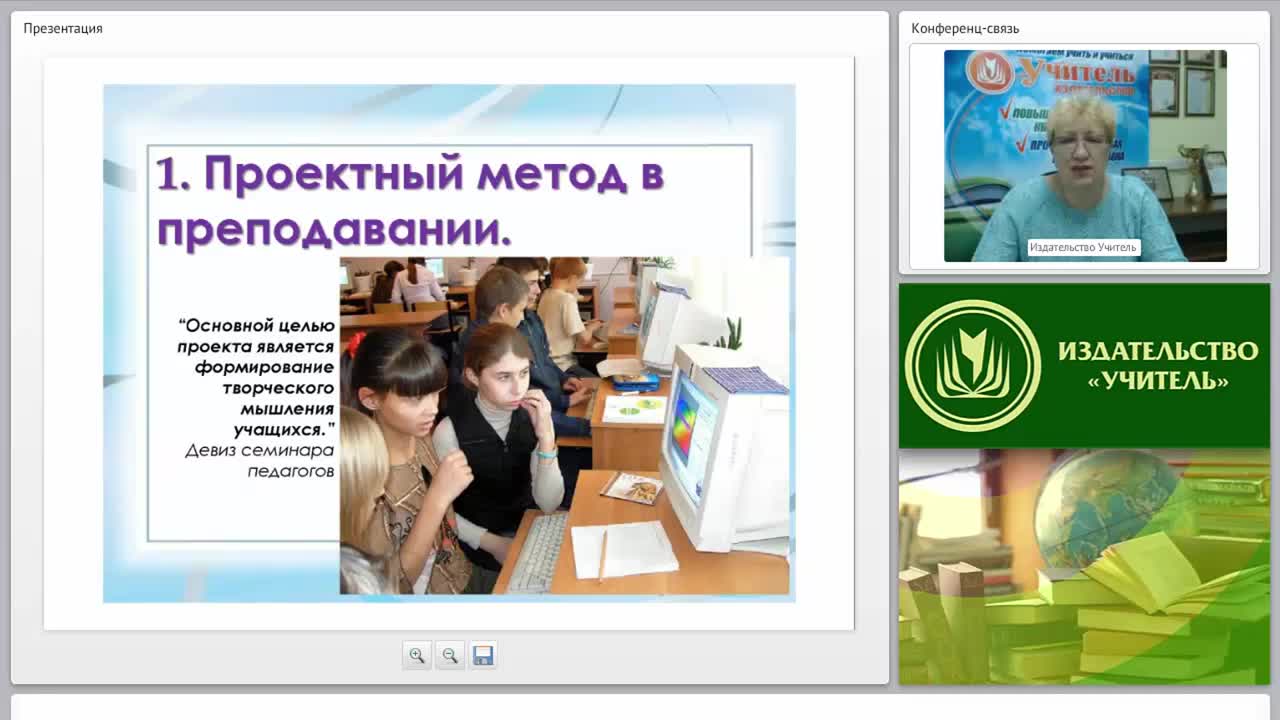The height and width of the screenshot is (720, 1280).
Task: Click the books and globe image
Action: 1084,567
